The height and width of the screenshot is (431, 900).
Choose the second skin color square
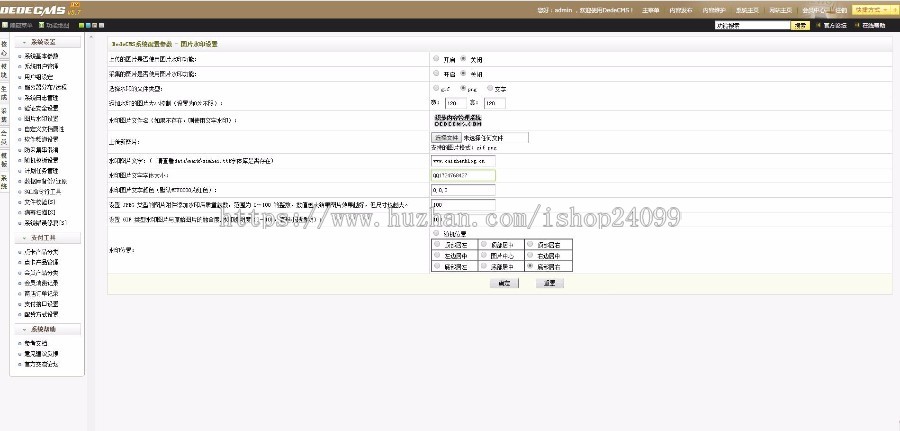click(88, 25)
